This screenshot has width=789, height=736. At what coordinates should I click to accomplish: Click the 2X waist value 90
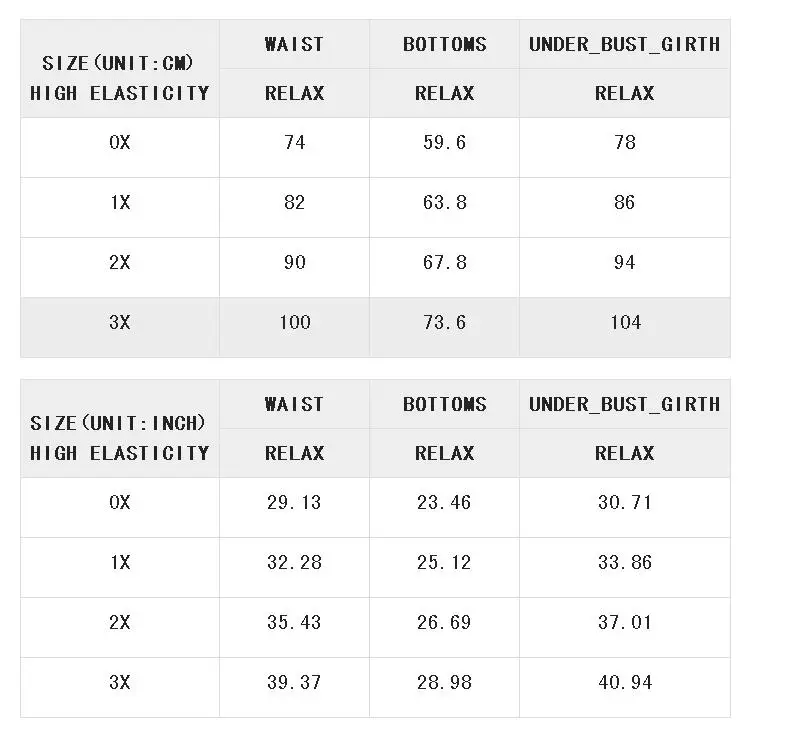(x=294, y=262)
